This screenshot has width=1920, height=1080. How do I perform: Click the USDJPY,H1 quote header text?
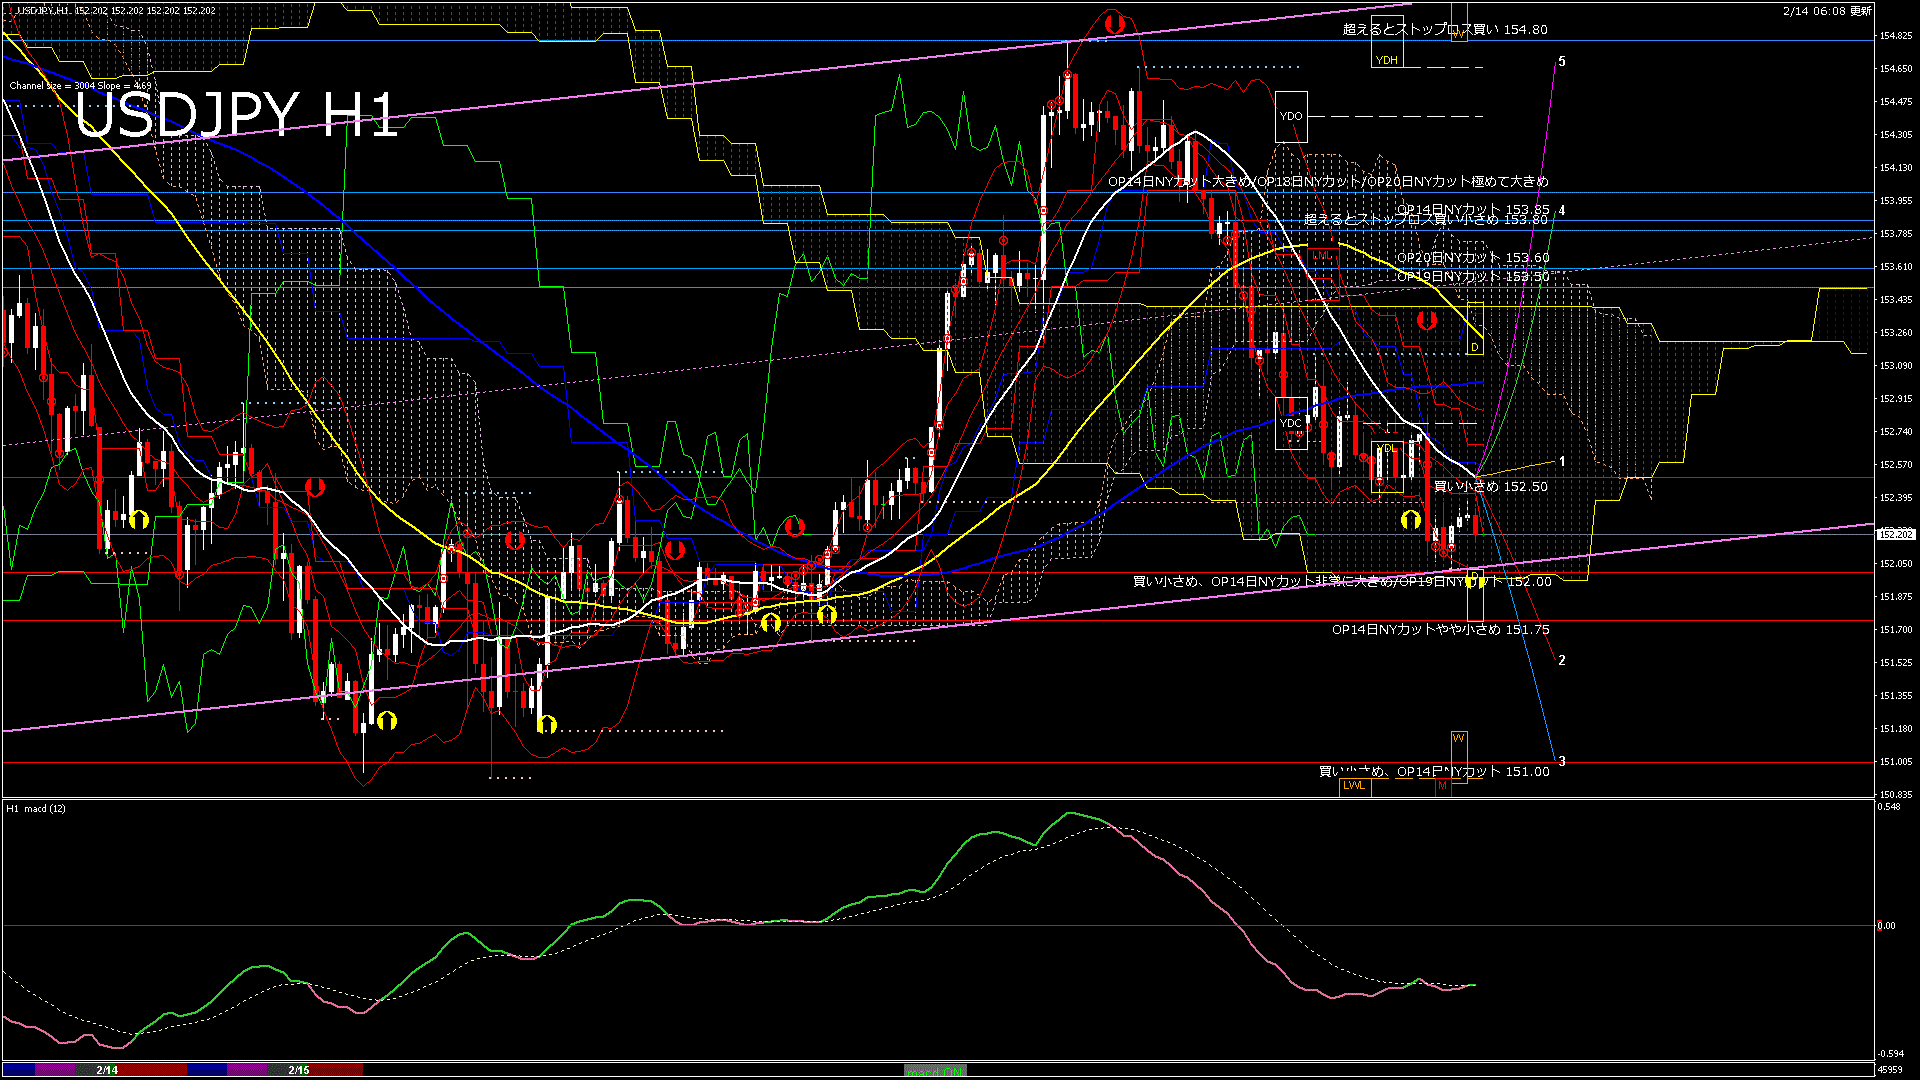[115, 10]
